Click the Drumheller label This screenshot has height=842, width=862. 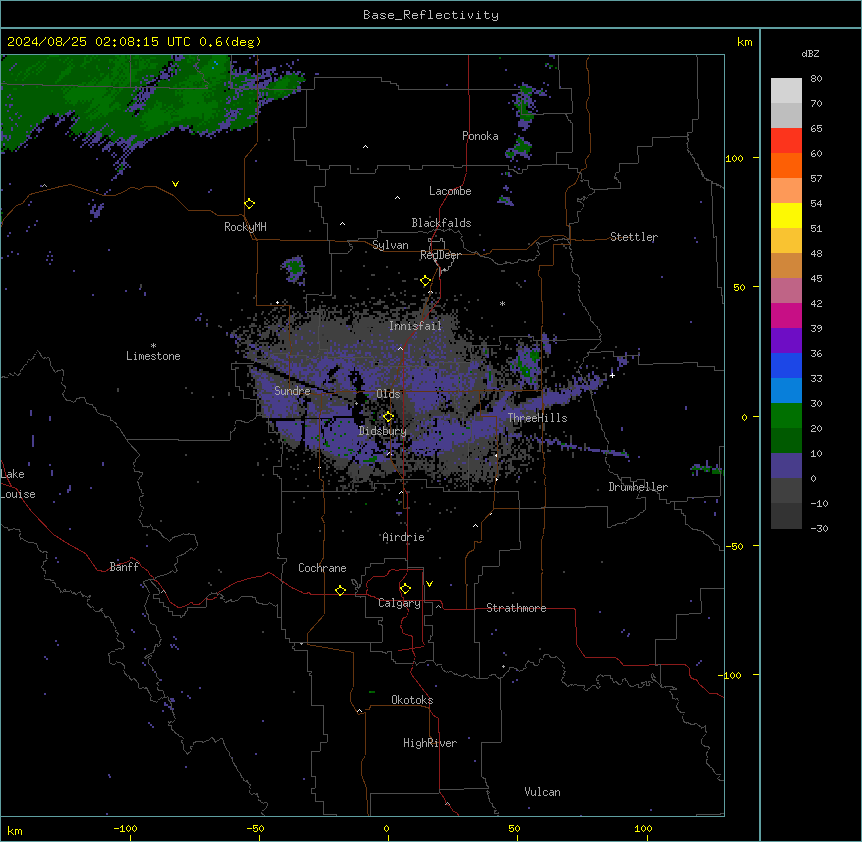pos(638,487)
